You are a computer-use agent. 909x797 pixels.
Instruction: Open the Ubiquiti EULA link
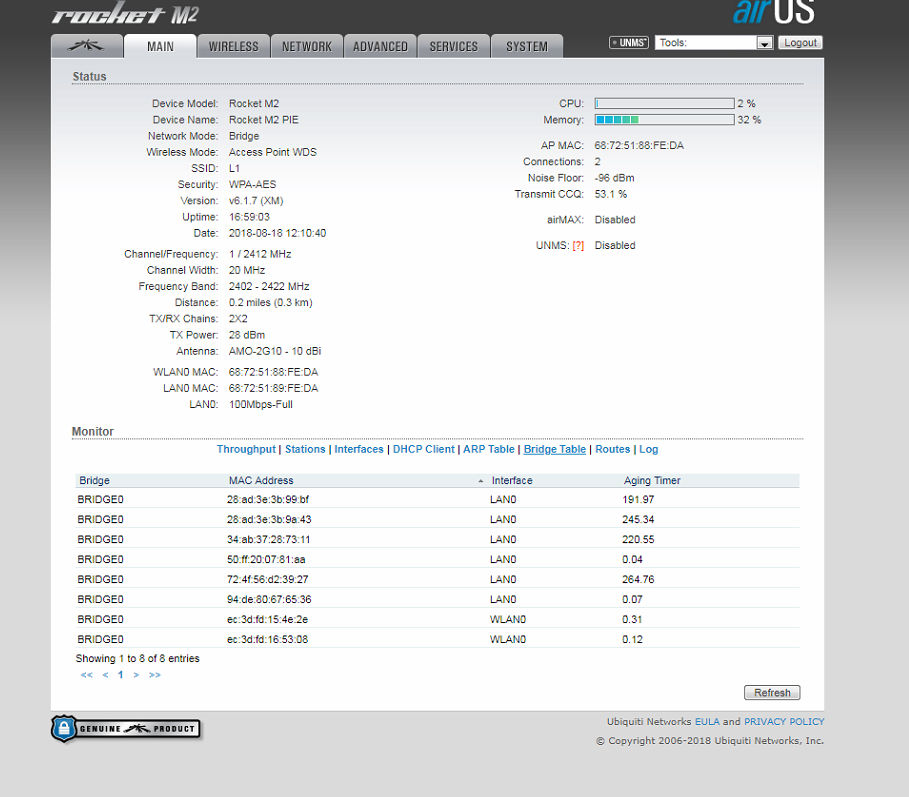pyautogui.click(x=707, y=722)
